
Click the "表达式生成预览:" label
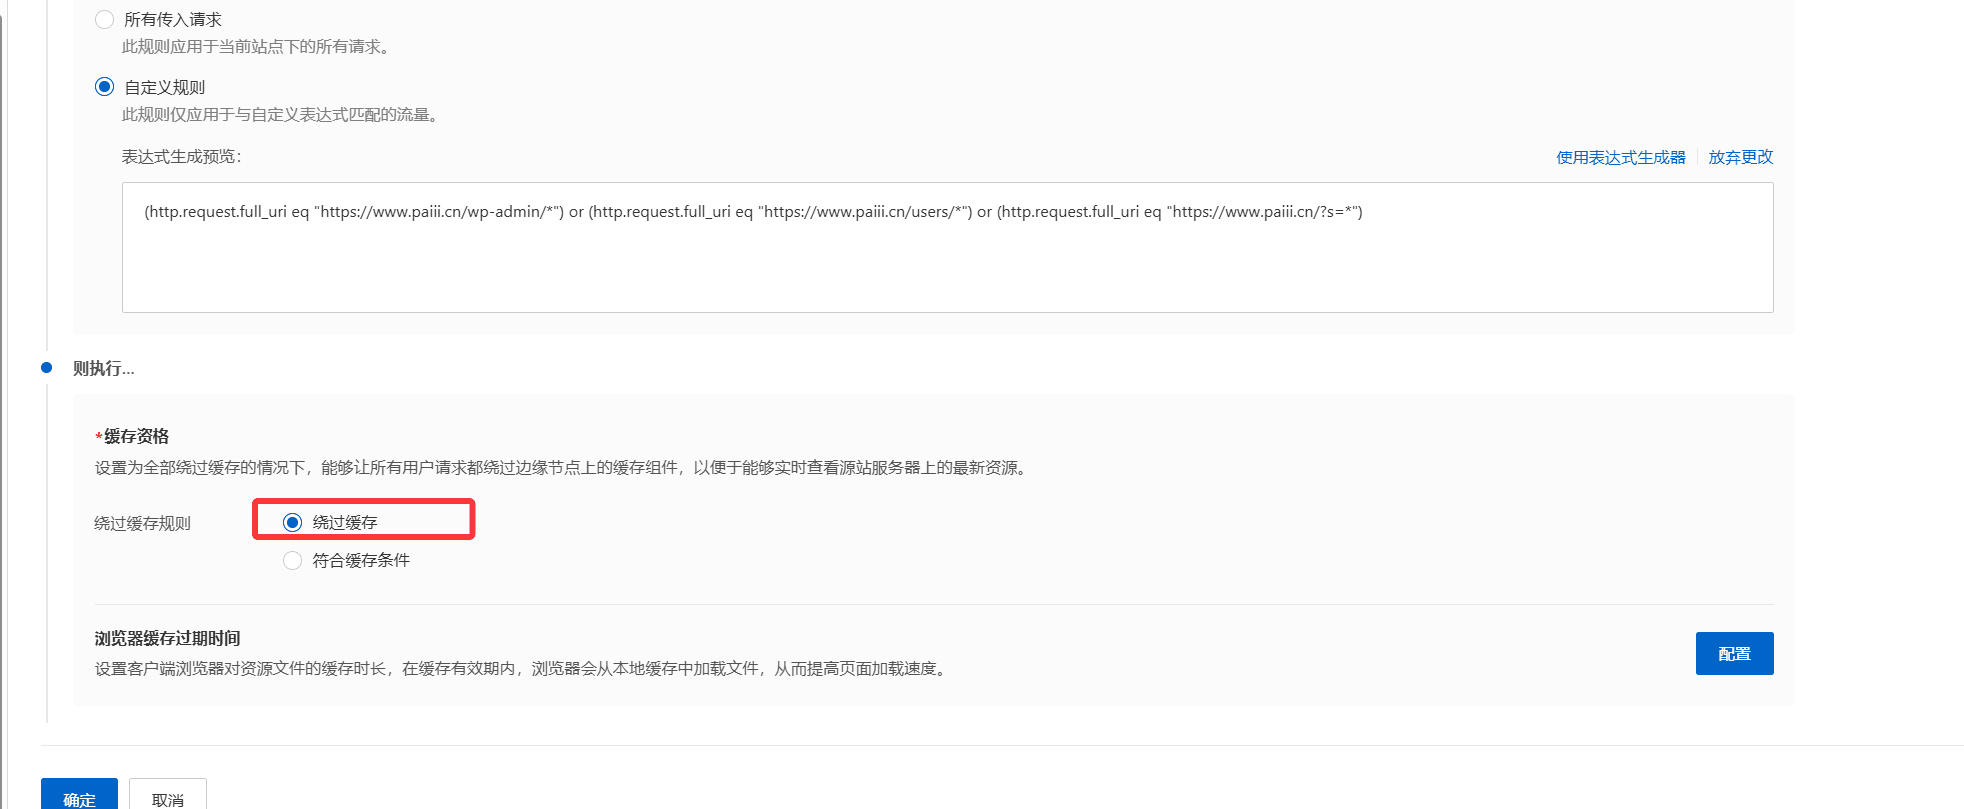click(181, 157)
